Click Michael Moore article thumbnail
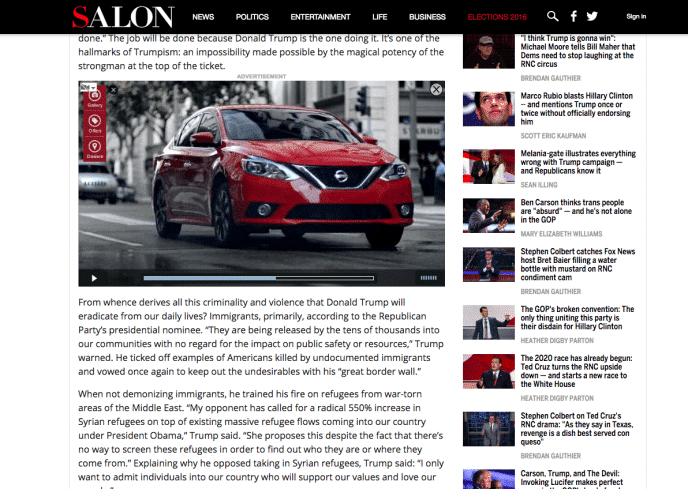The height and width of the screenshot is (489, 688). (x=489, y=51)
